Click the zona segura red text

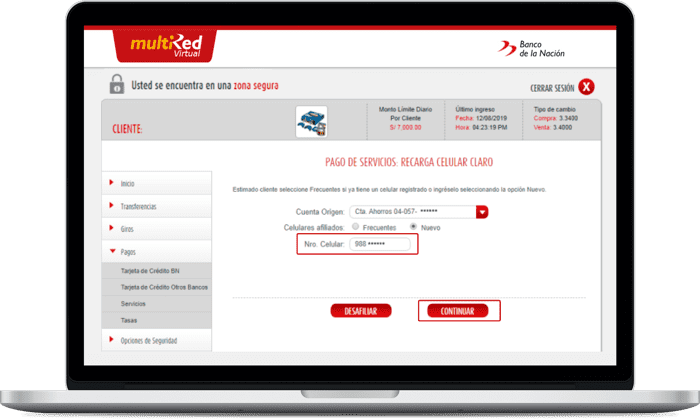256,85
